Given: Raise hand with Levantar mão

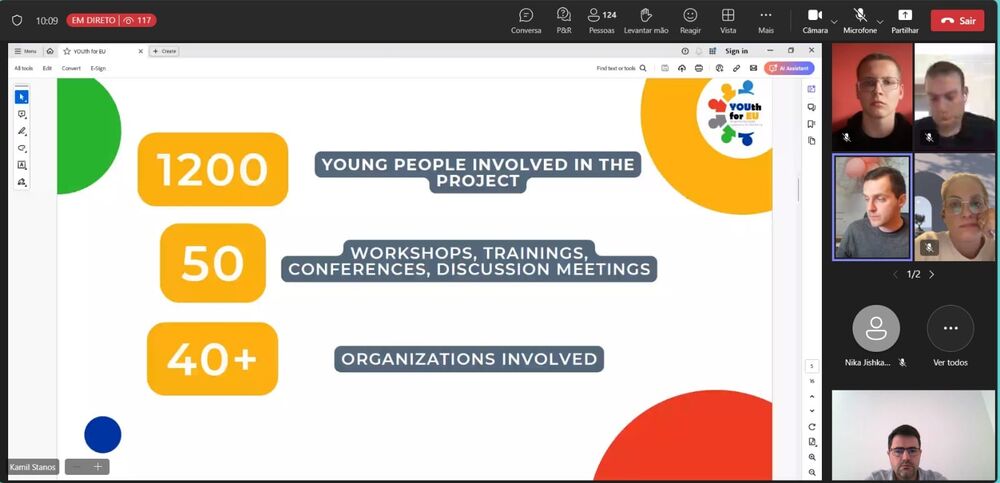Looking at the screenshot, I should 646,21.
